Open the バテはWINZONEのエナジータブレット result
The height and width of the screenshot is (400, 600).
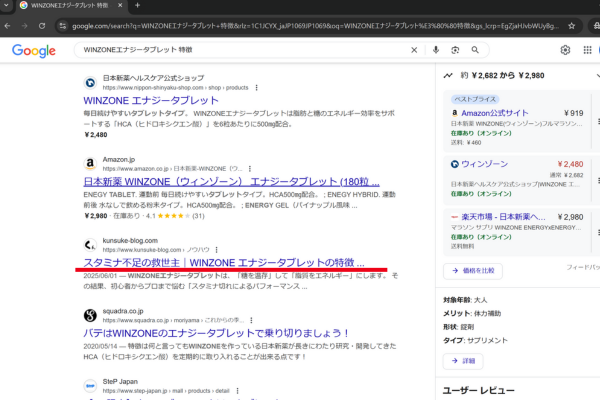216,333
